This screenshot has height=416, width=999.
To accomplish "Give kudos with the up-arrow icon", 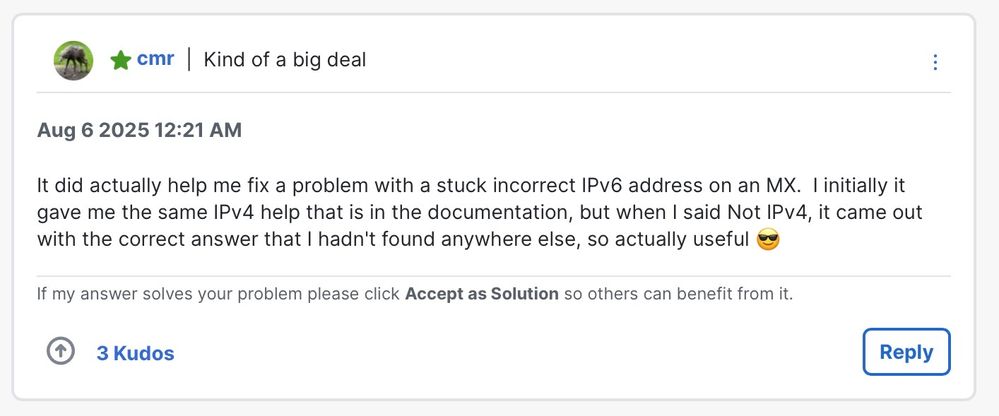I will click(x=61, y=352).
